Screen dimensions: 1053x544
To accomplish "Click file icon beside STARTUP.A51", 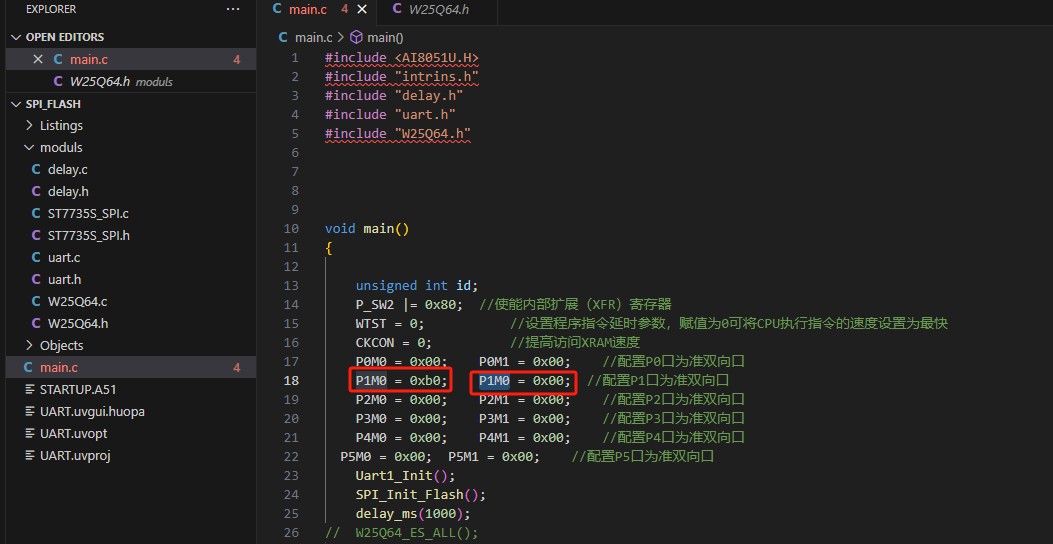I will coord(30,390).
